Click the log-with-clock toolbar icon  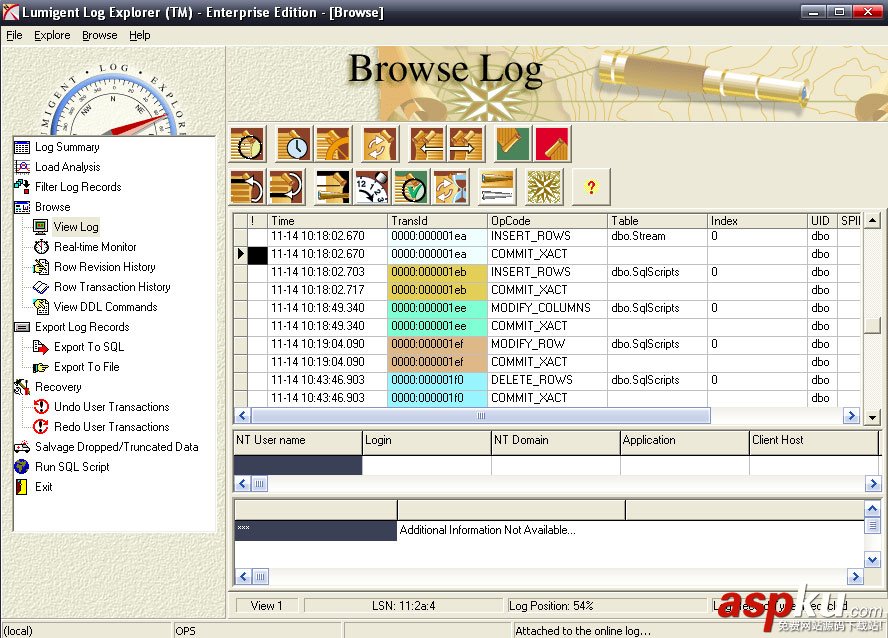click(x=294, y=144)
